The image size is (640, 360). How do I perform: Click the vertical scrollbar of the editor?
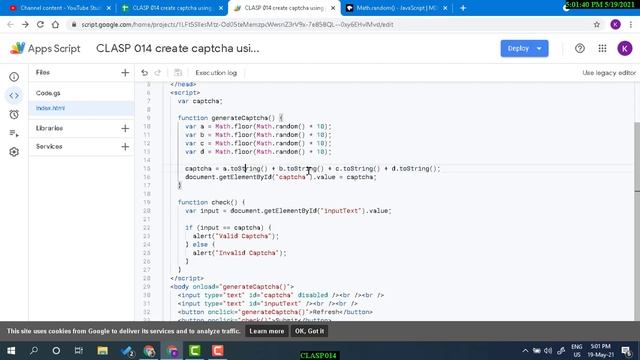tap(637, 156)
